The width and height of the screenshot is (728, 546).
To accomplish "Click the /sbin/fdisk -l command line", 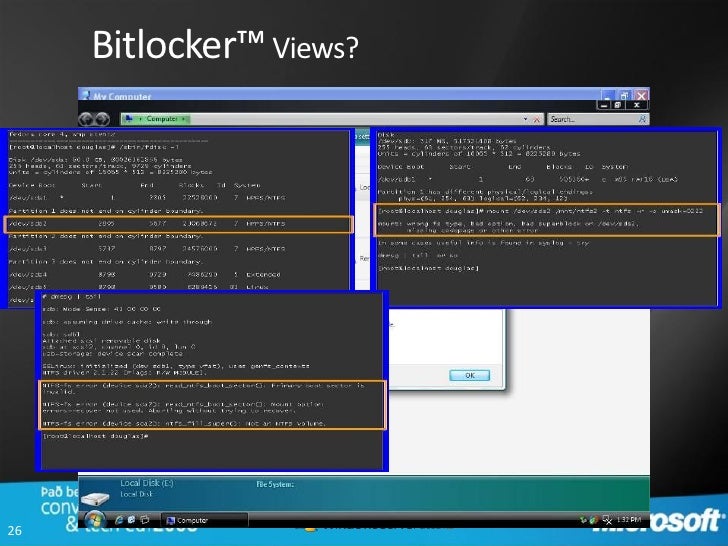I will [x=94, y=147].
